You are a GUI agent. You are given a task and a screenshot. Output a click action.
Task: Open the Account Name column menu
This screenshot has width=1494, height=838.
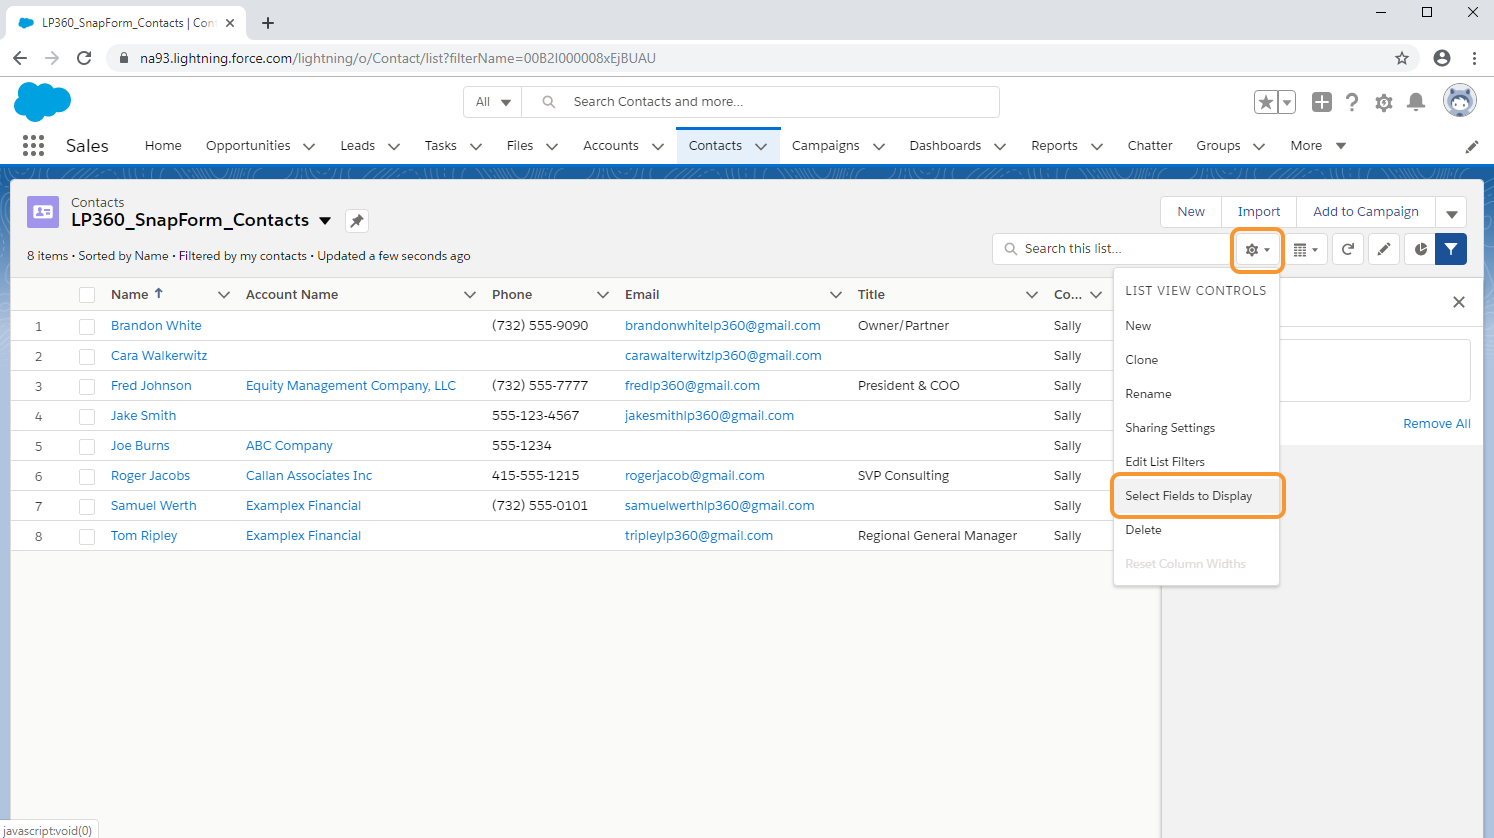point(470,295)
